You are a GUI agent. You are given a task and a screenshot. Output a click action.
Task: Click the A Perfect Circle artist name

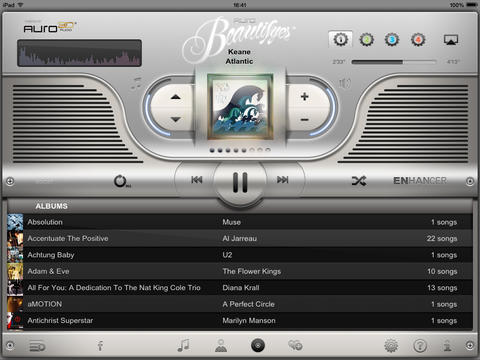pos(249,304)
